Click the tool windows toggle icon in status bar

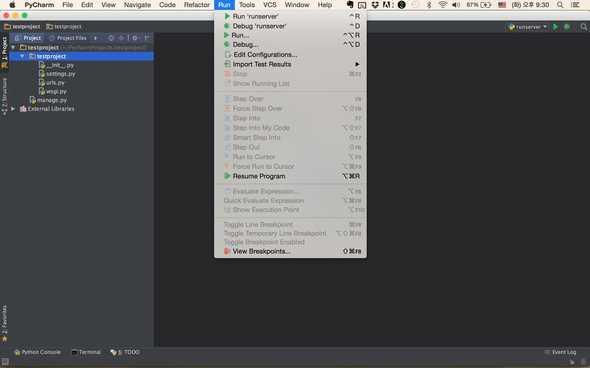(5, 362)
